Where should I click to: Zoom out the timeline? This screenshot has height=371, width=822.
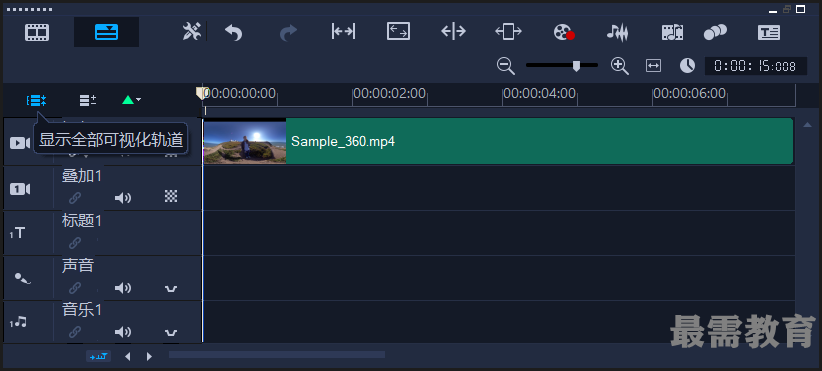tap(505, 66)
